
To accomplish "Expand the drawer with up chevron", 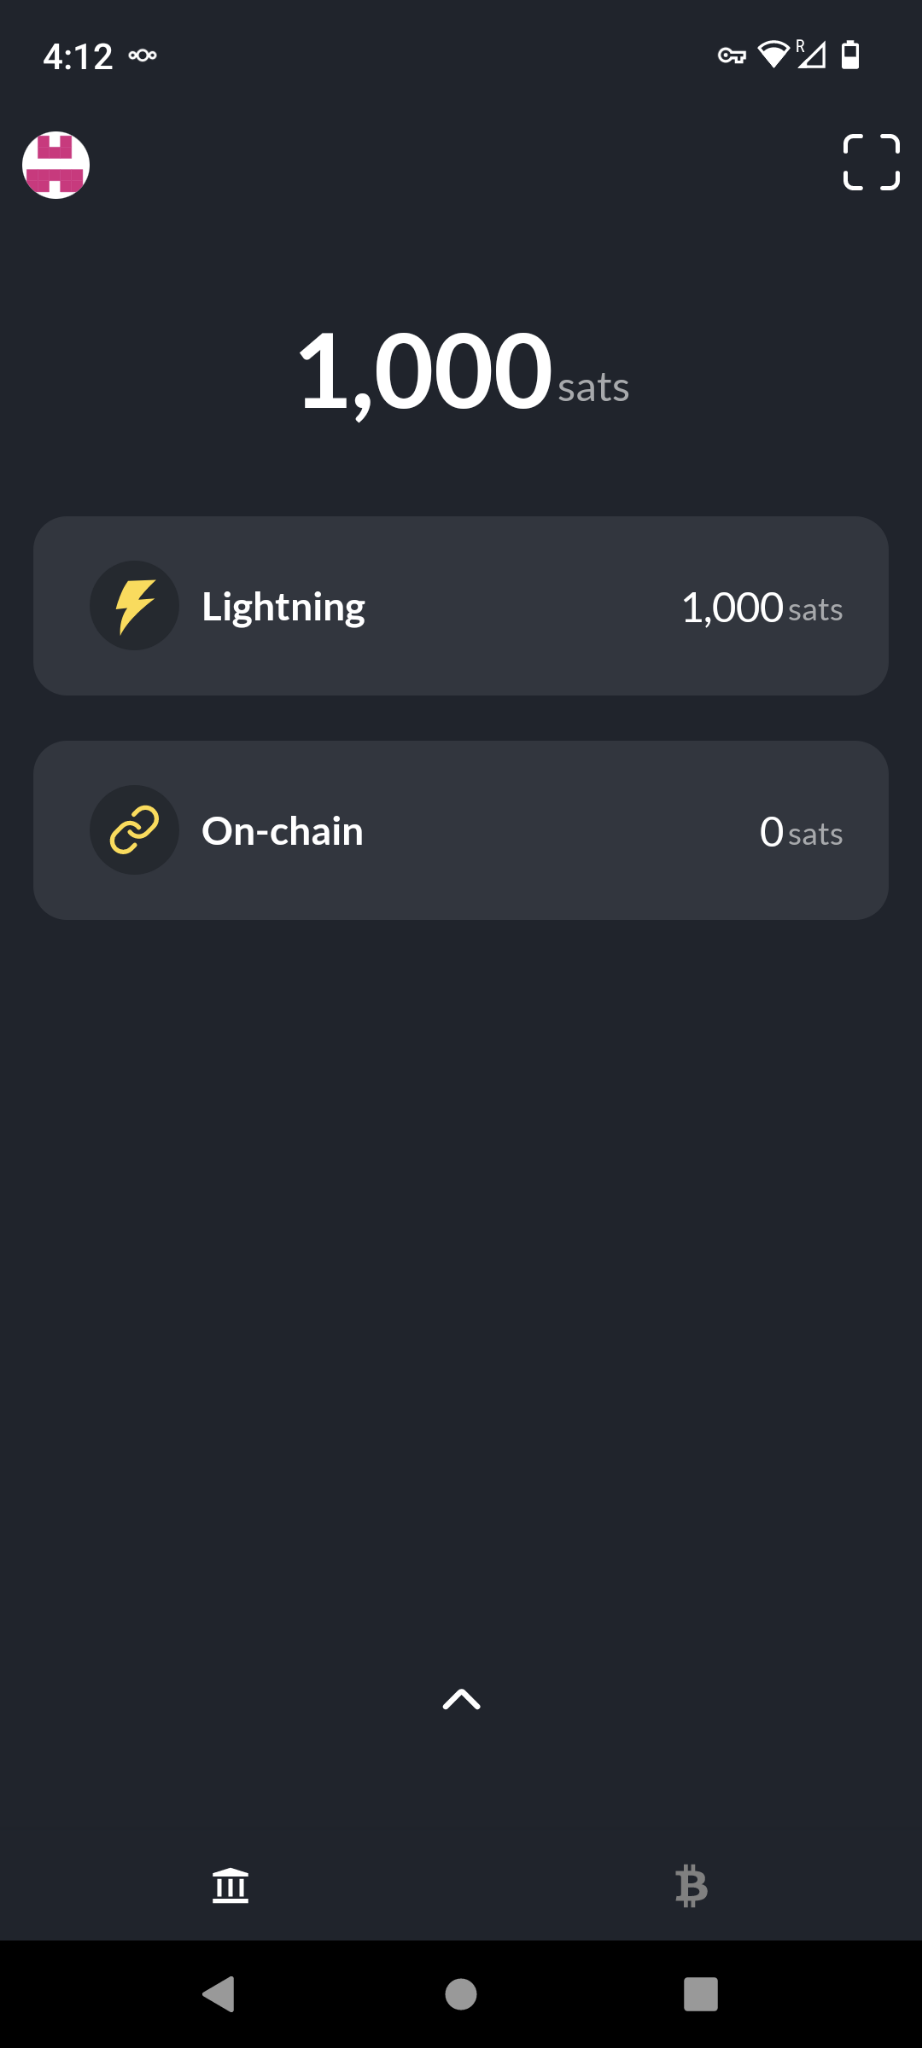I will tap(461, 1699).
